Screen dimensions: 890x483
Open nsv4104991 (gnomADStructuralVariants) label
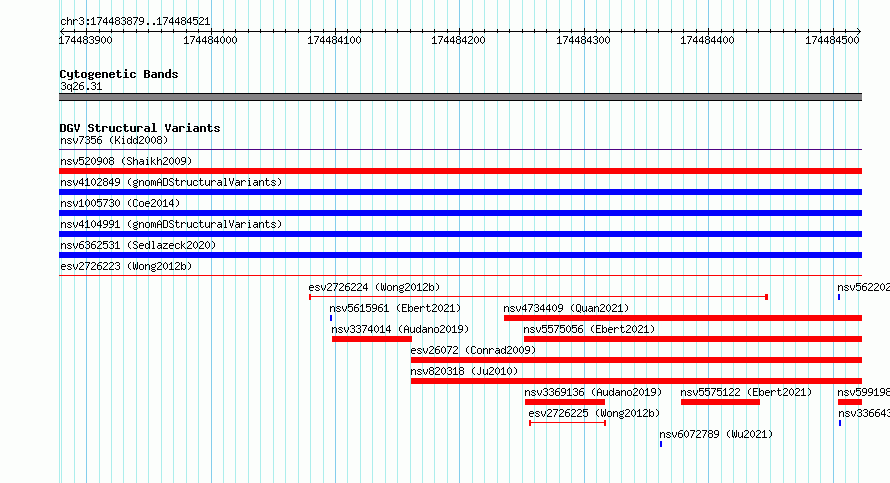point(171,224)
